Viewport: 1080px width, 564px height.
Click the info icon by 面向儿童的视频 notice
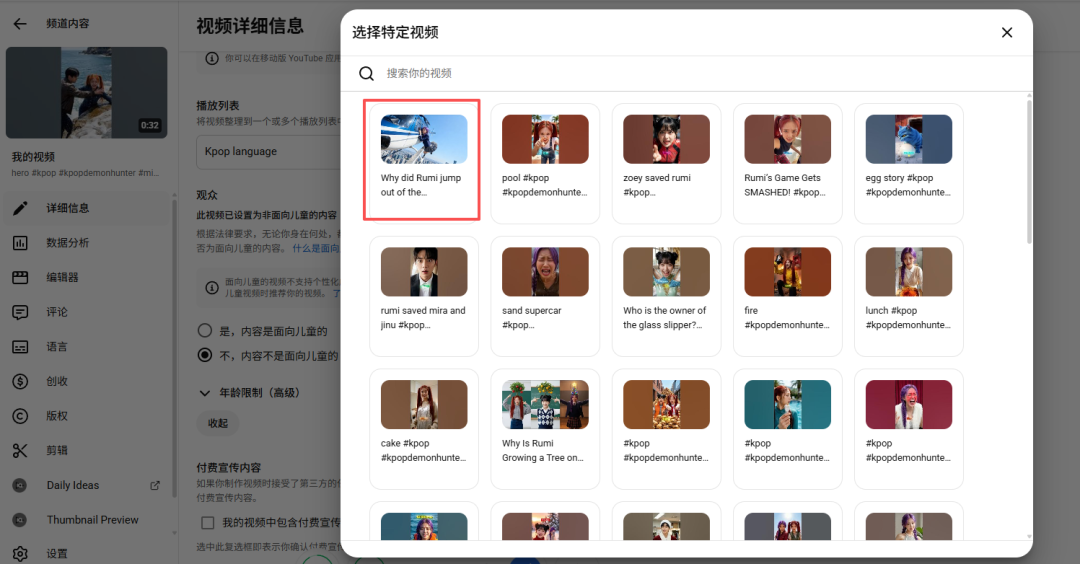click(x=212, y=288)
